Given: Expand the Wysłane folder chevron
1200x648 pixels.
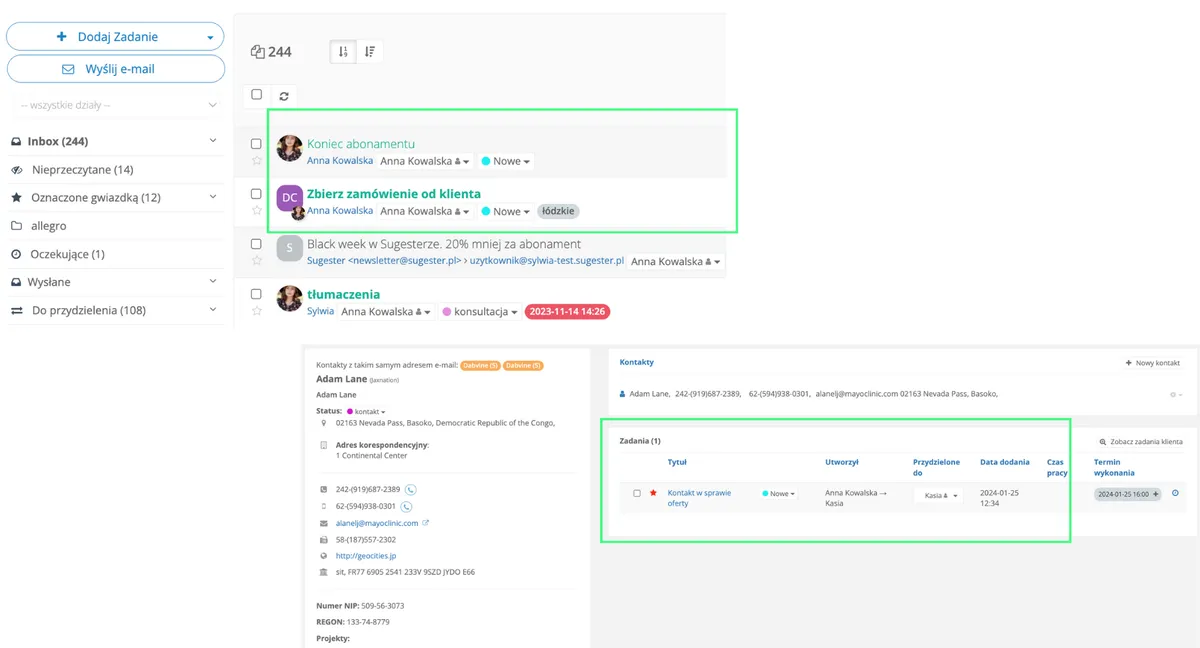Looking at the screenshot, I should click(213, 282).
